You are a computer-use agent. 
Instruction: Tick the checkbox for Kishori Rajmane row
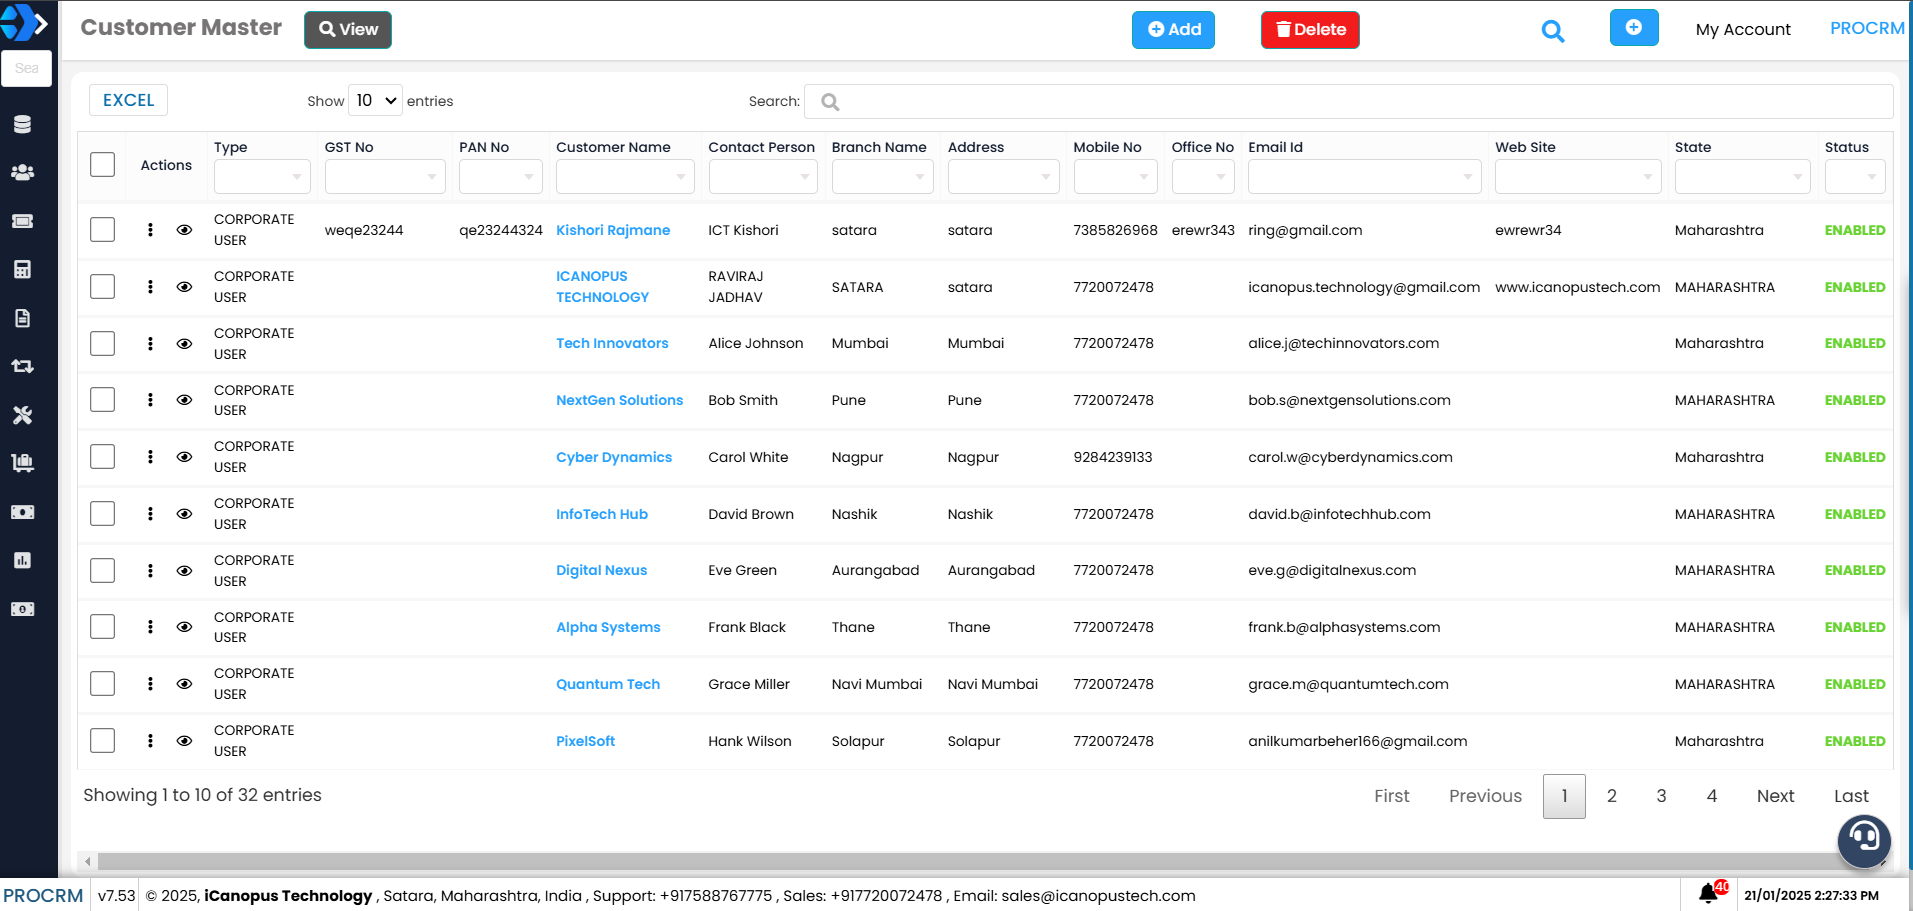click(102, 230)
